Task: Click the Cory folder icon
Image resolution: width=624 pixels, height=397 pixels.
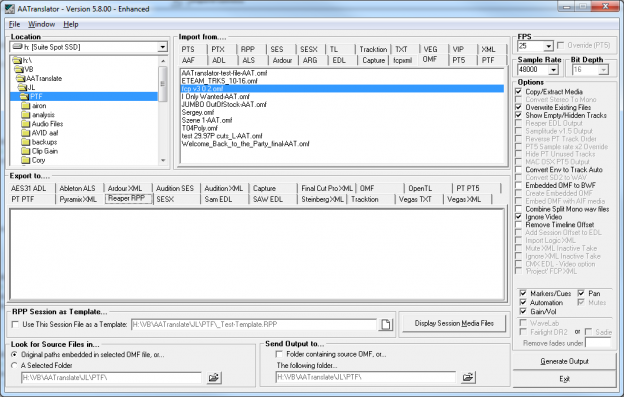Action: 25,160
